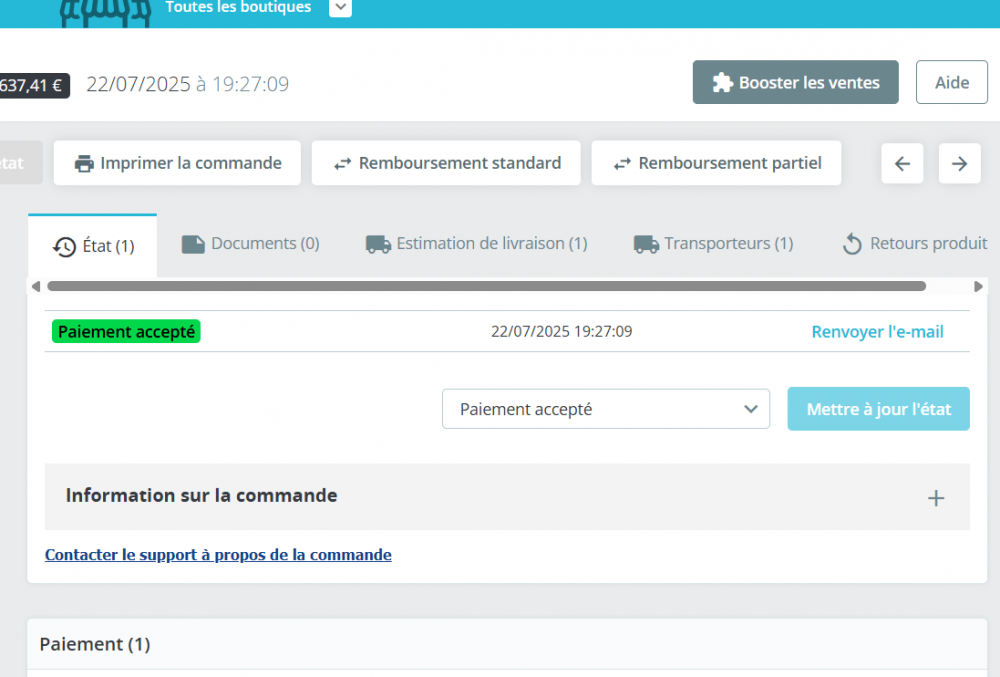Go to previous order with left arrow

[x=902, y=164]
